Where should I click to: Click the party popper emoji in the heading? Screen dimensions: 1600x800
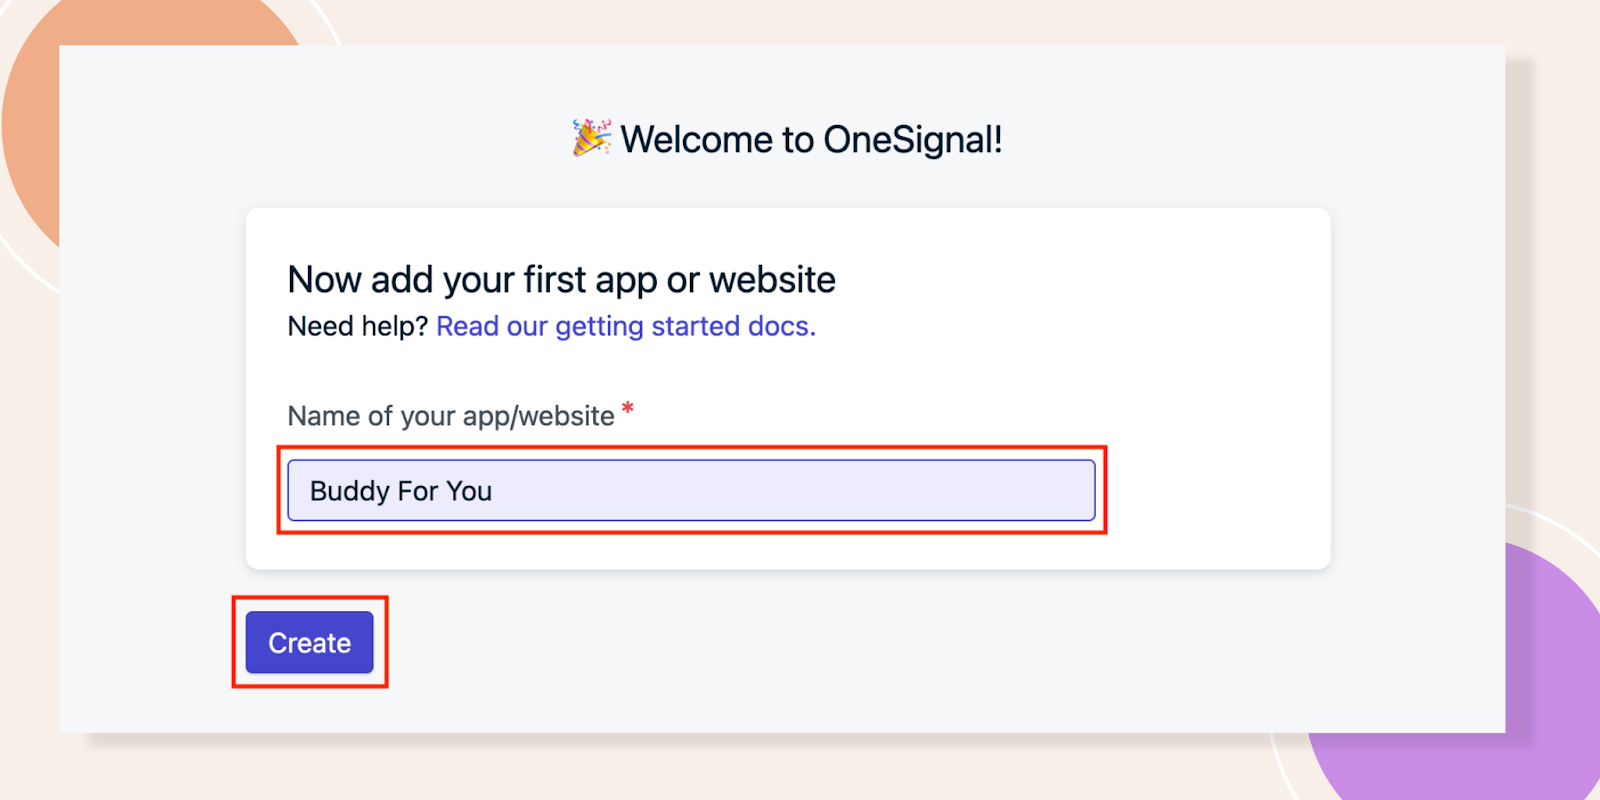(x=590, y=139)
